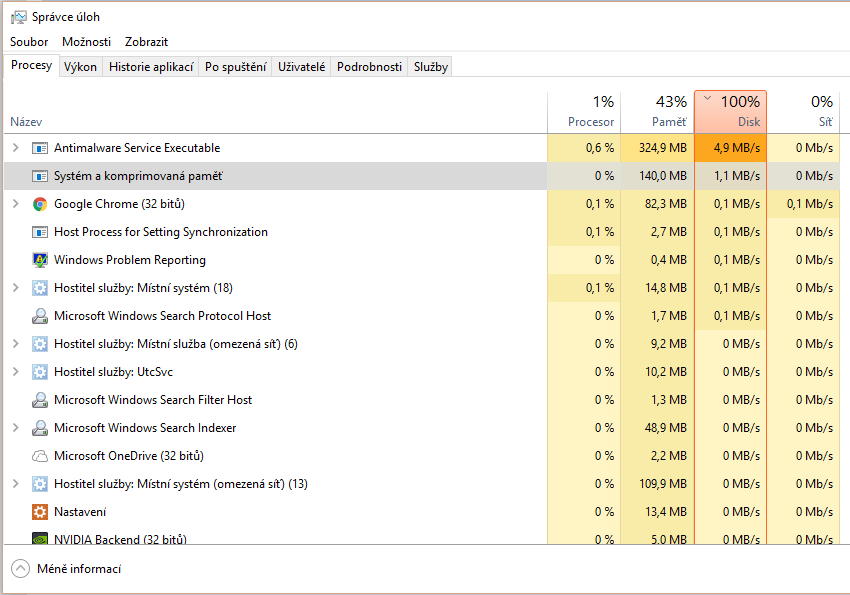Click the Microsoft Windows Search Filter Host icon
The height and width of the screenshot is (595, 850).
point(40,400)
